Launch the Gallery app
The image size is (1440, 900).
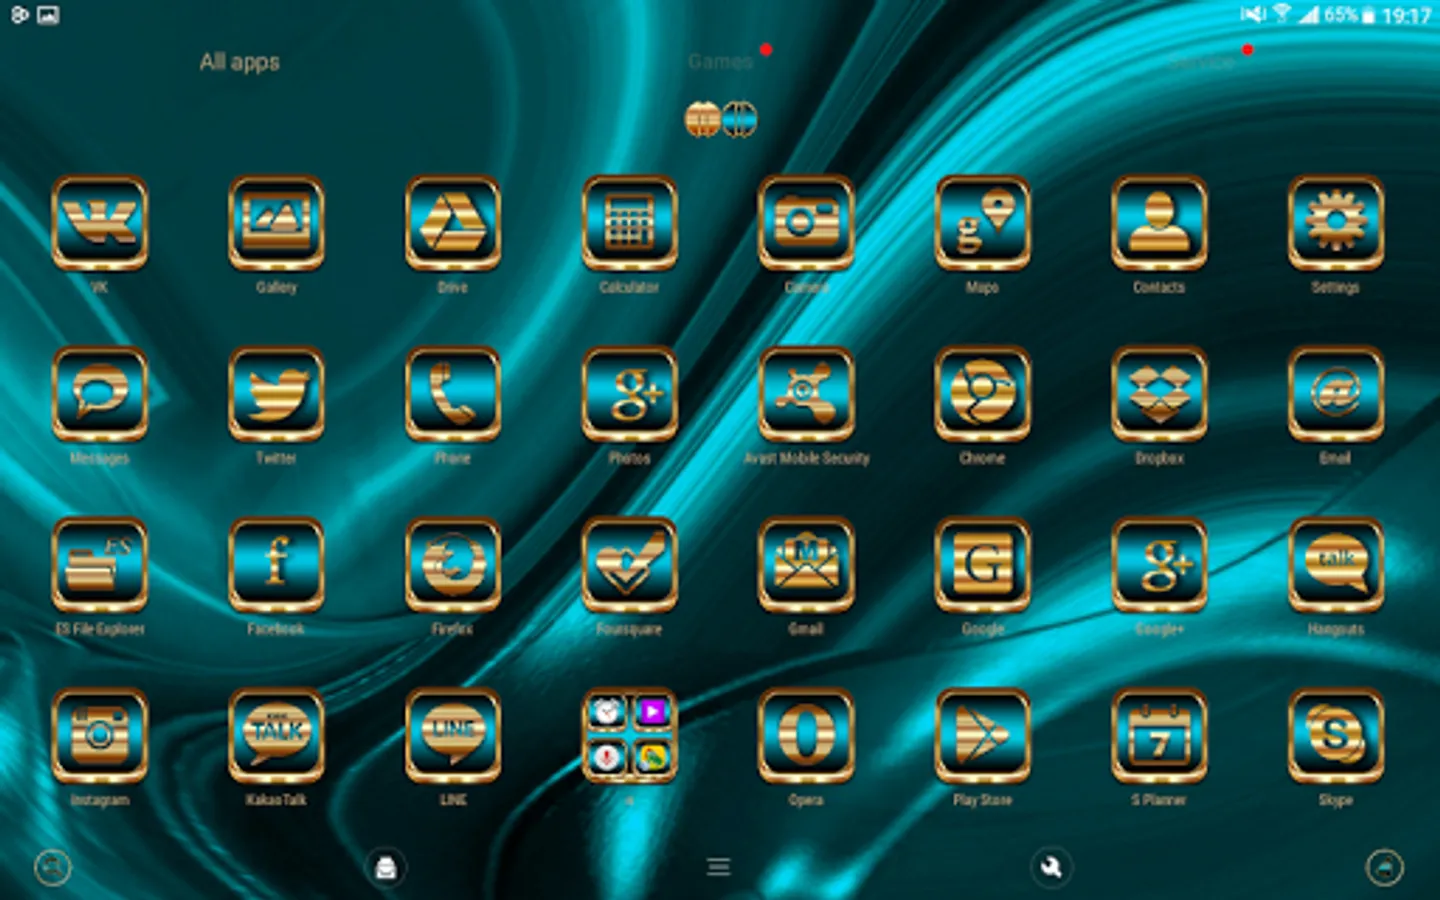(x=276, y=223)
